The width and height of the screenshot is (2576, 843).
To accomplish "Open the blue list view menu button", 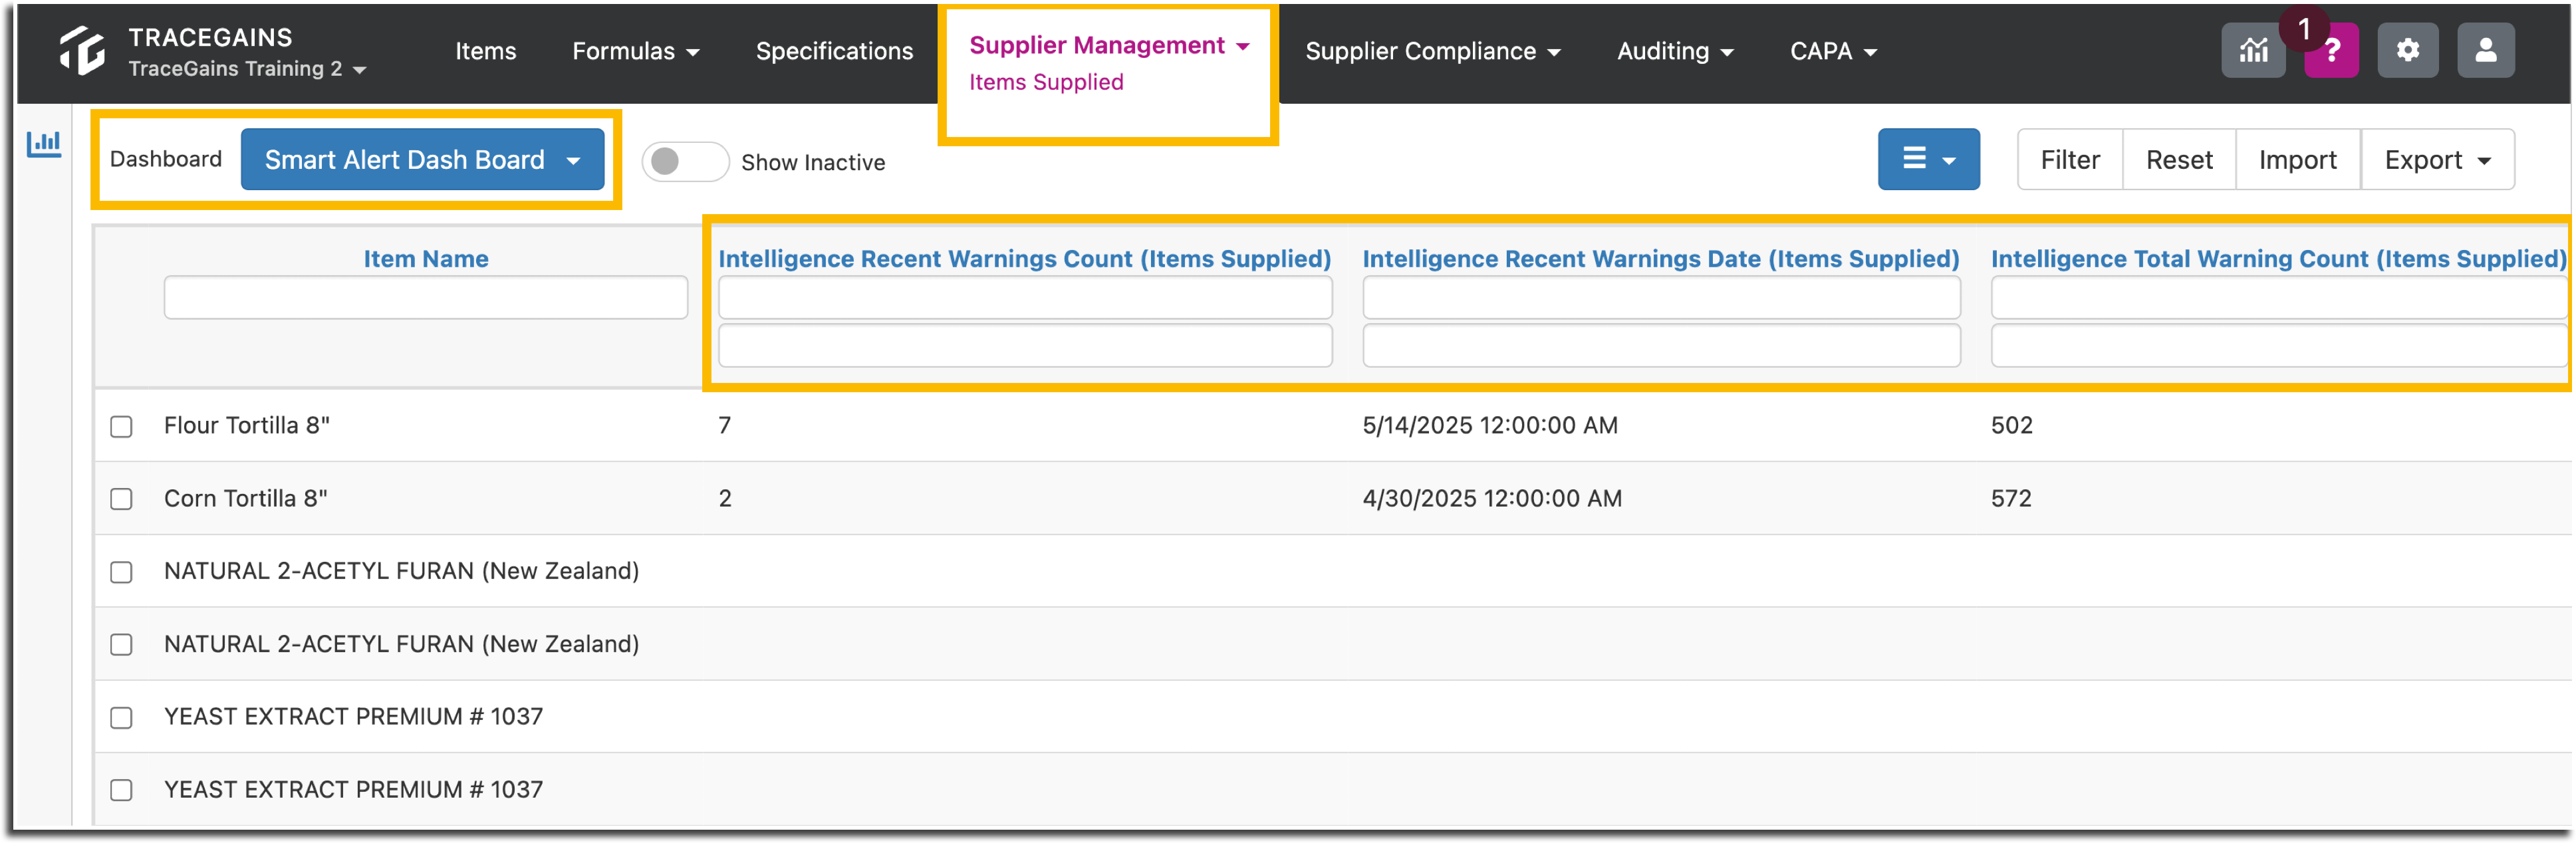I will point(1928,159).
